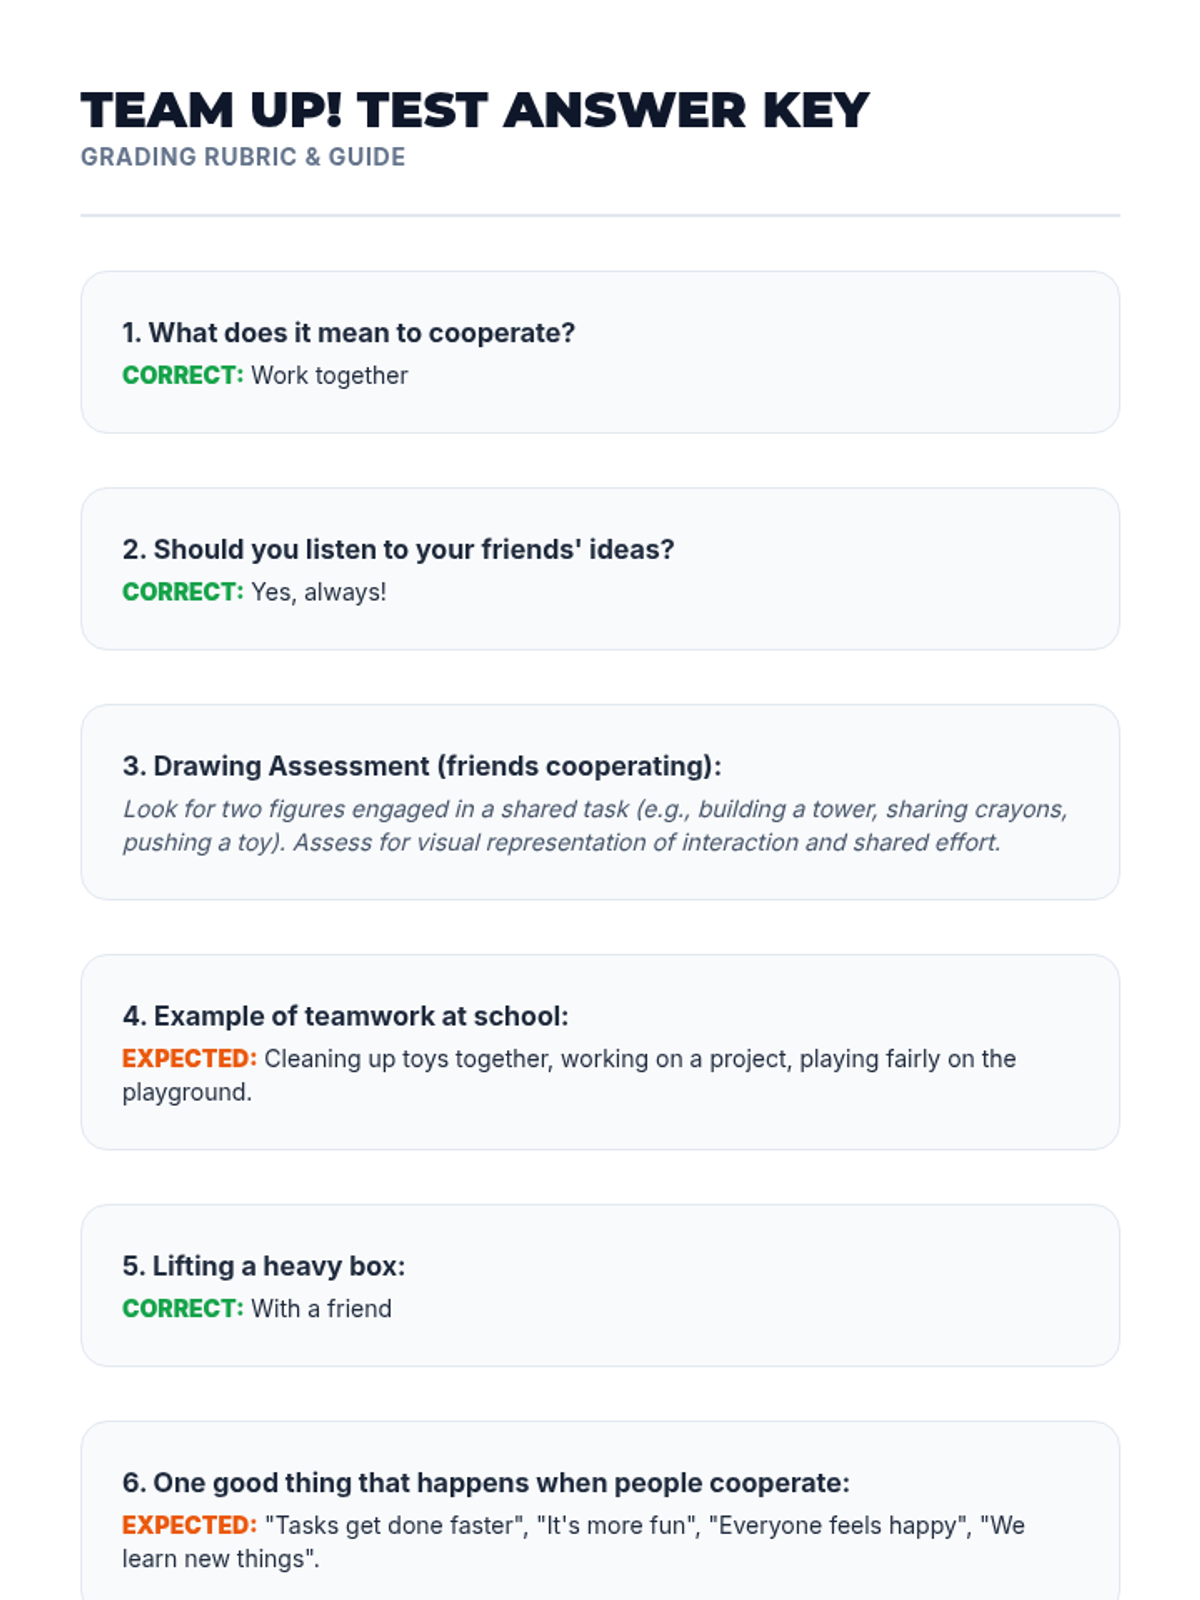Click the "Drawing Assessment" question heading

421,766
